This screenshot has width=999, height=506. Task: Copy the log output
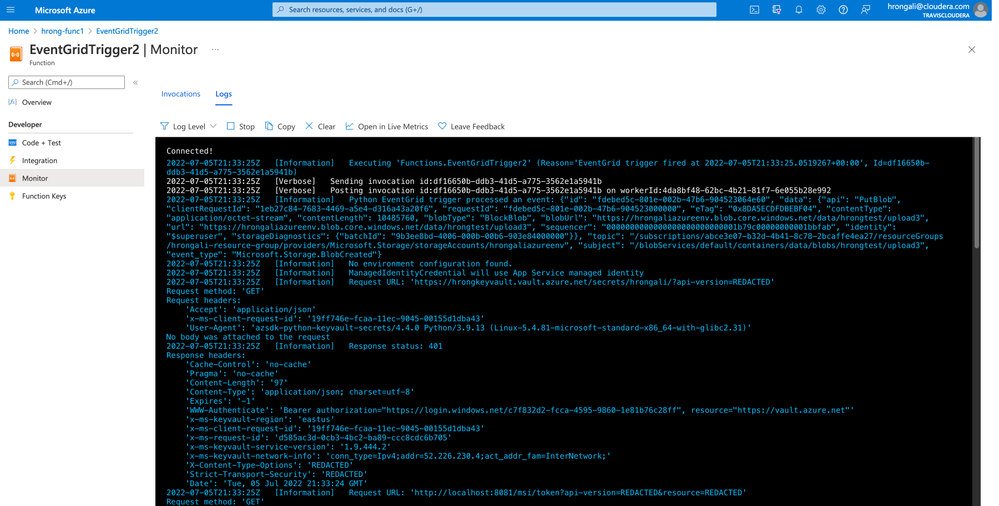[280, 126]
